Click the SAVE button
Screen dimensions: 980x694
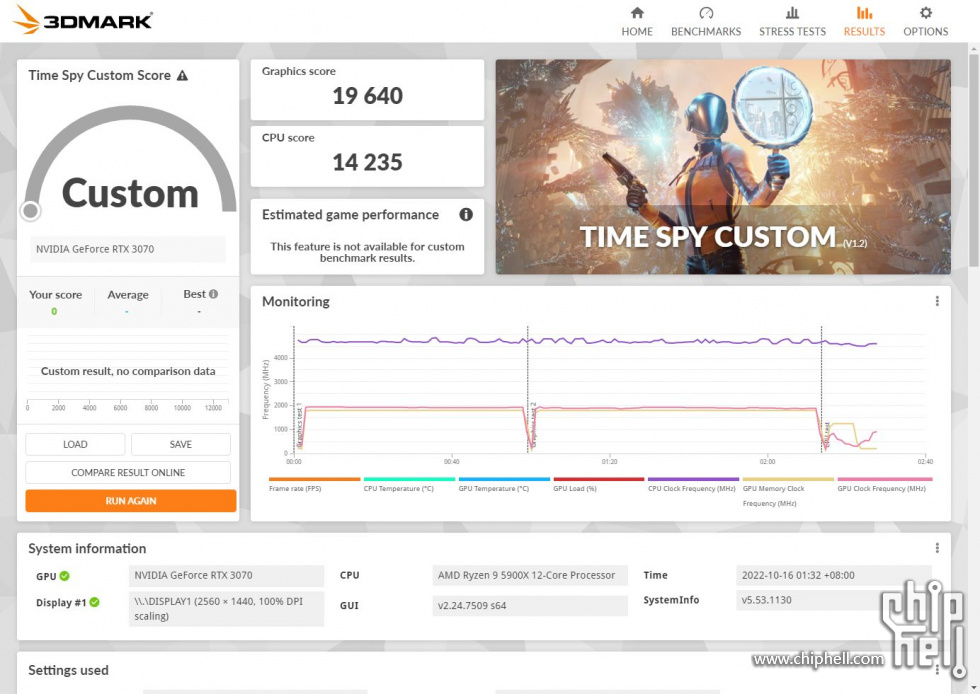click(x=181, y=444)
